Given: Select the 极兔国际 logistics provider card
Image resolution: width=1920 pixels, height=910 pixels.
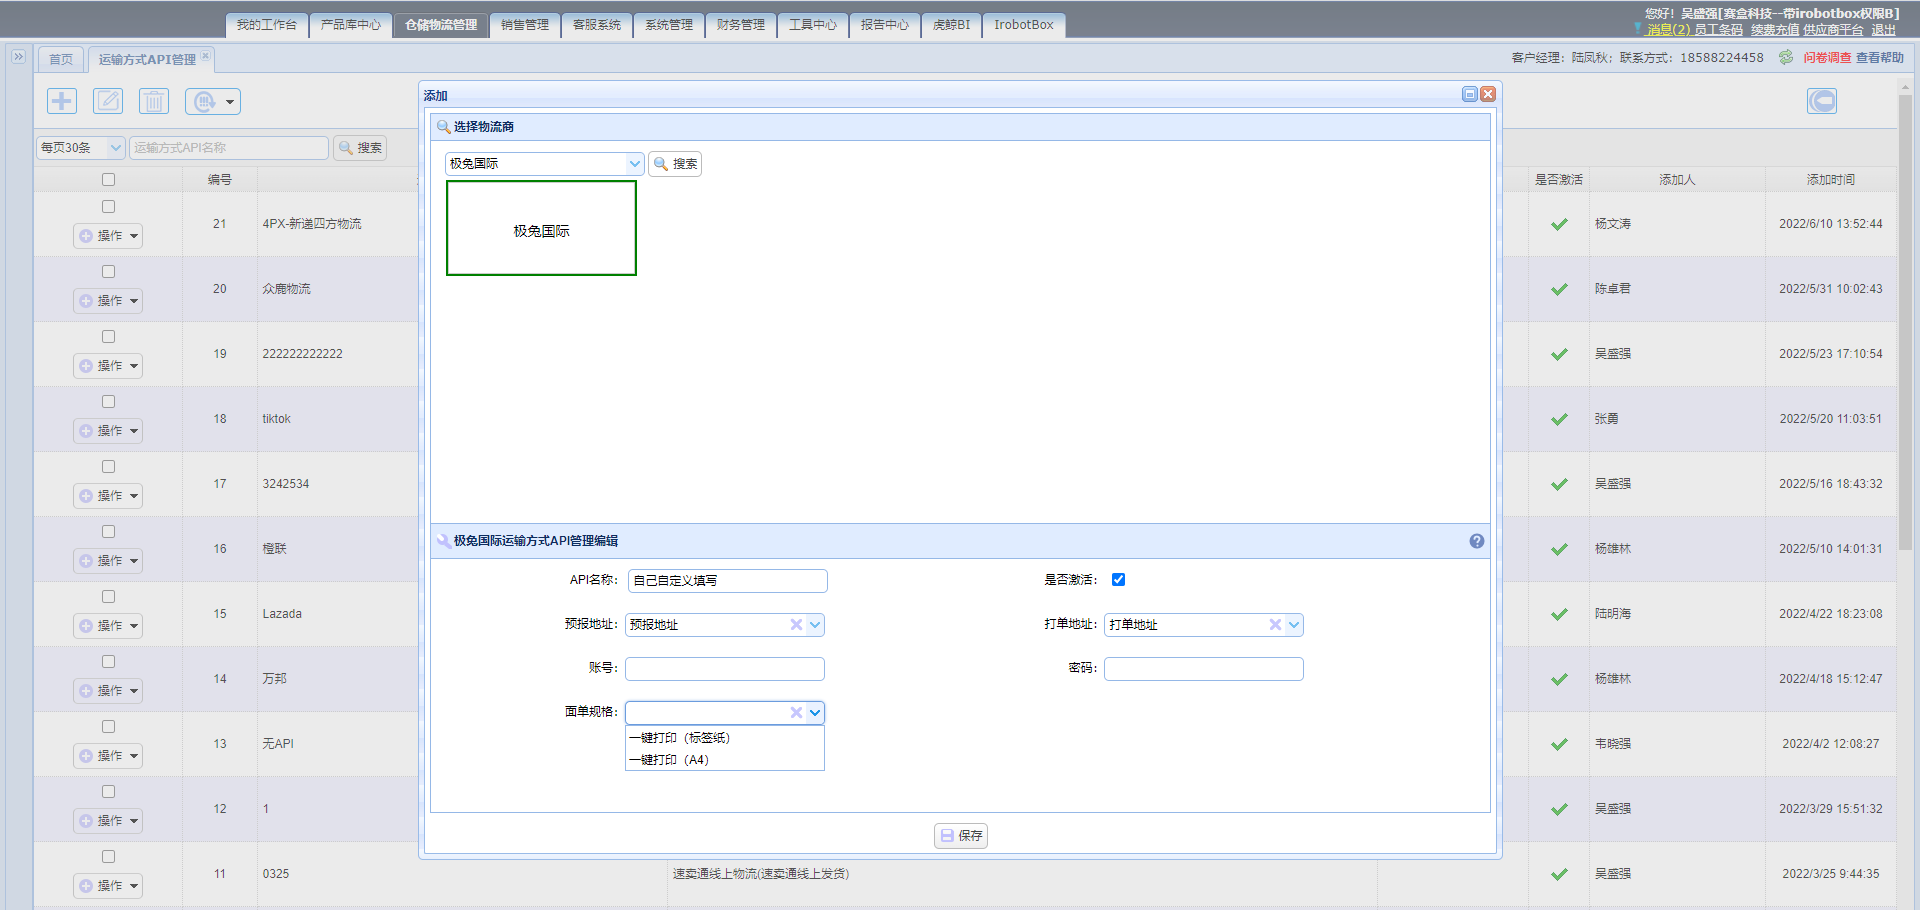Looking at the screenshot, I should coord(541,228).
